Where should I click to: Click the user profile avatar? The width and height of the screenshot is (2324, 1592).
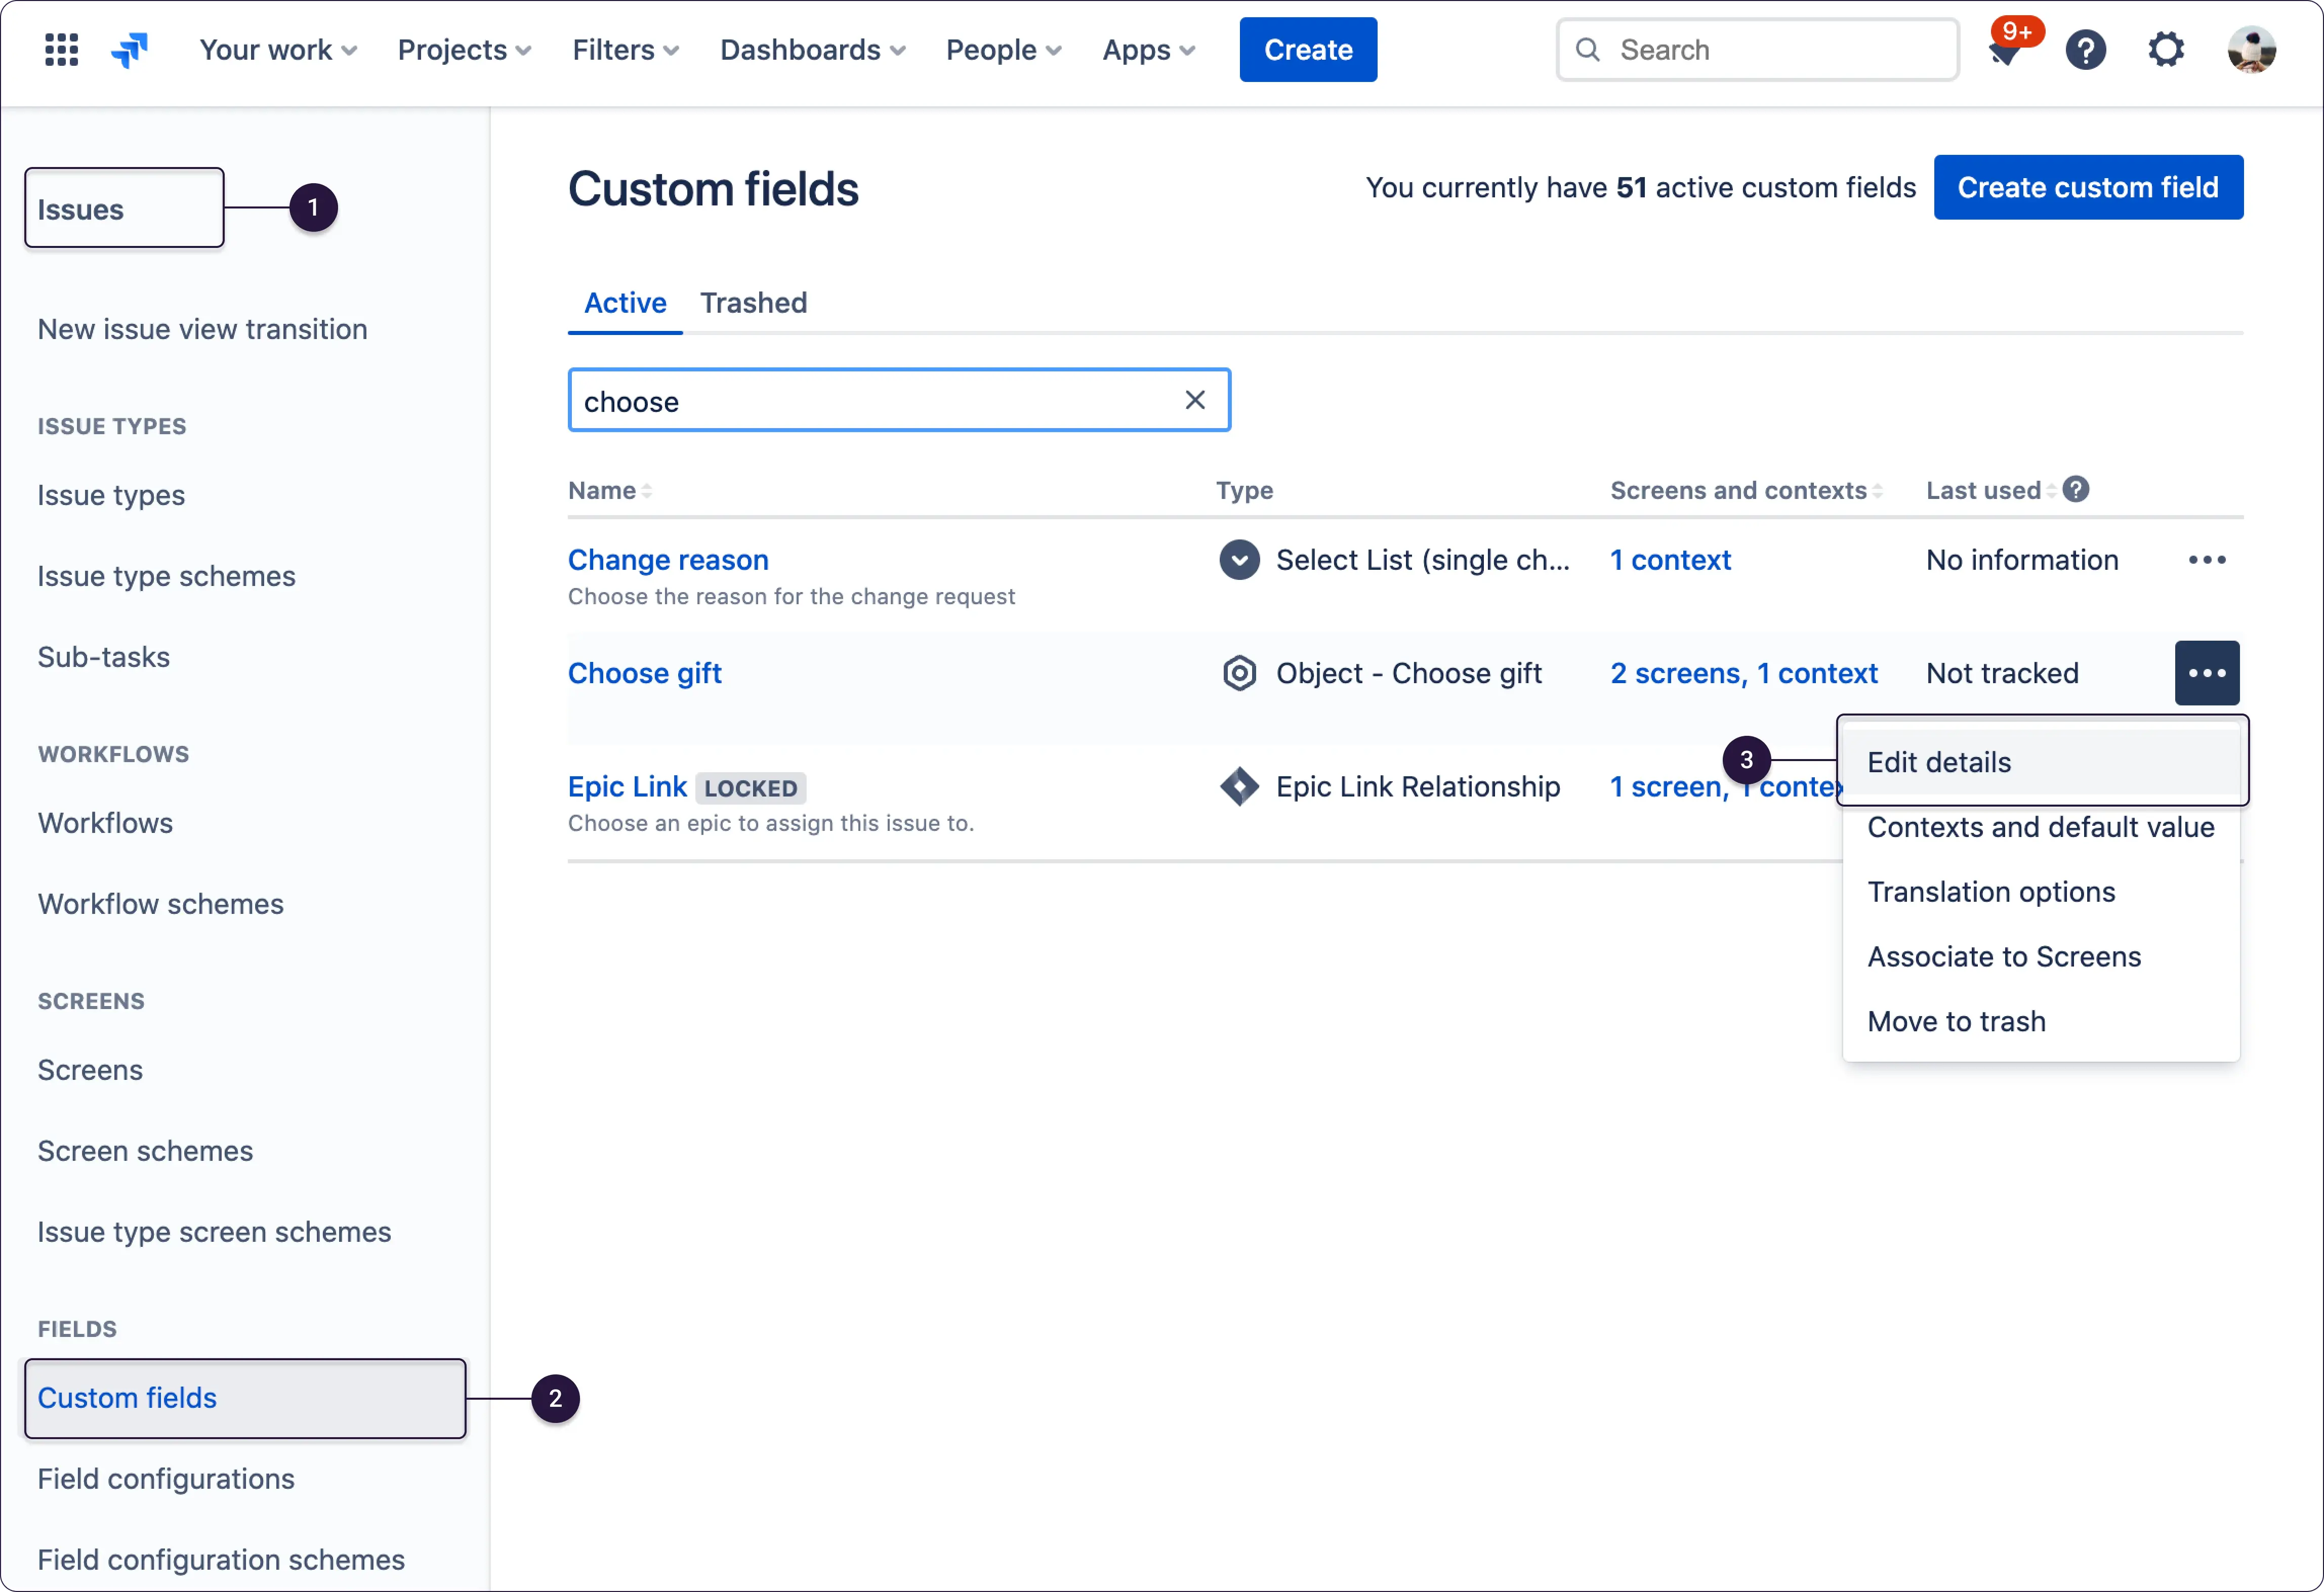click(2251, 50)
